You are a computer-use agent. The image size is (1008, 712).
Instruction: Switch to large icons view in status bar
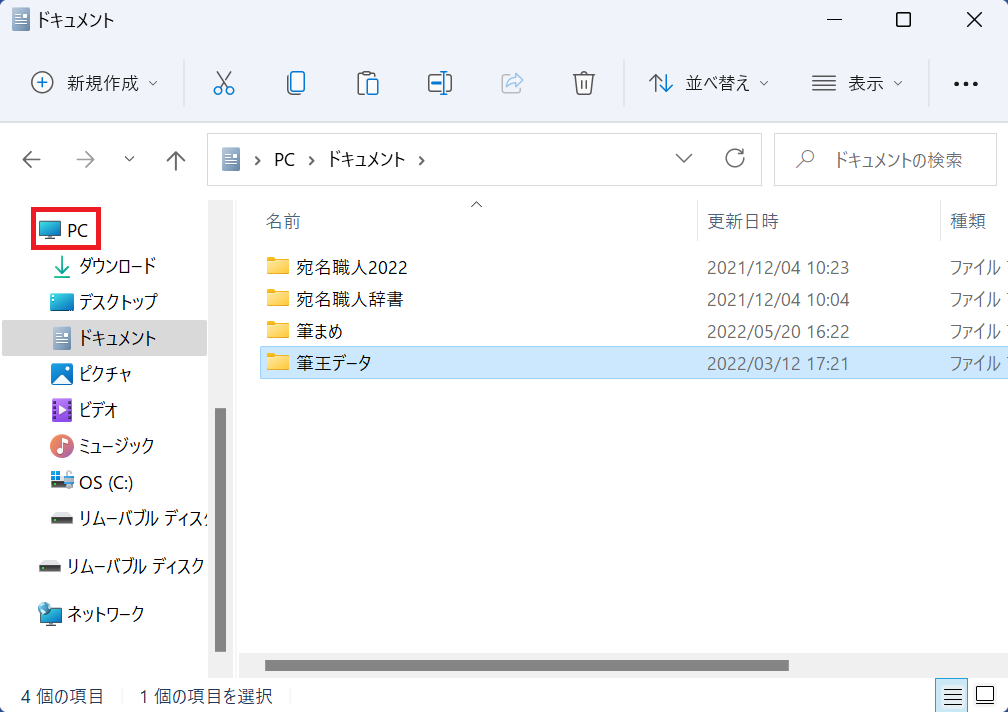(985, 696)
